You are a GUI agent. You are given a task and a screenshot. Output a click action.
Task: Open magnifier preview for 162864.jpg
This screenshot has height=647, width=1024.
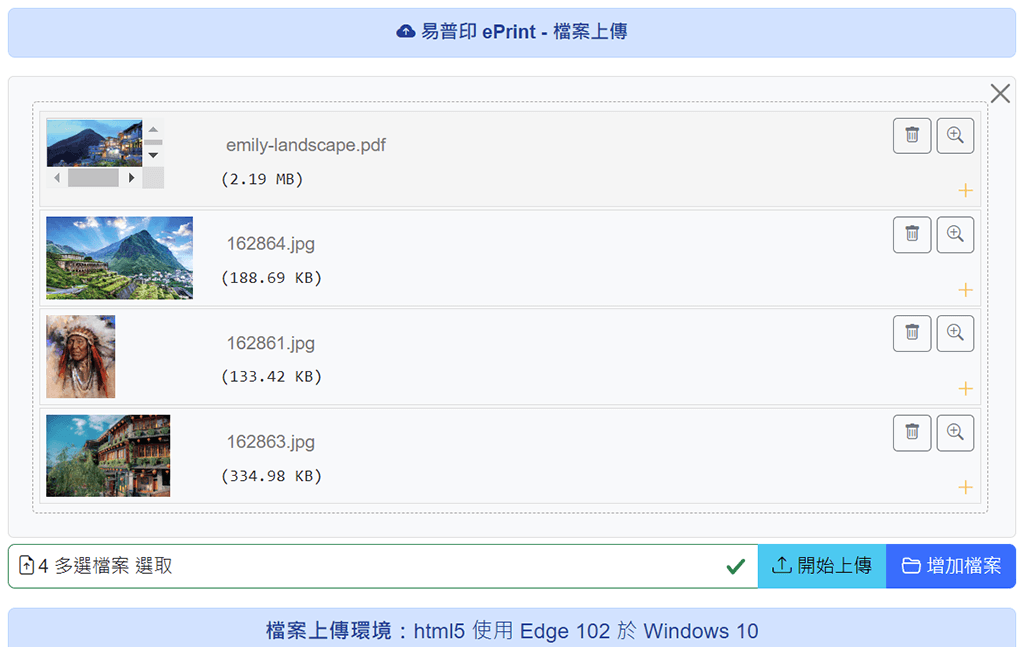pos(955,234)
